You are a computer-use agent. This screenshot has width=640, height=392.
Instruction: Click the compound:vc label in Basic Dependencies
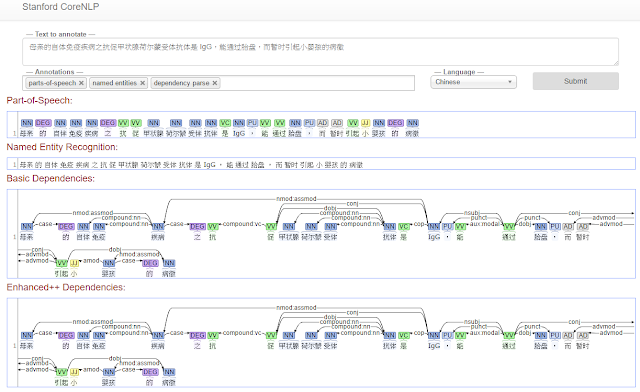[x=242, y=224]
